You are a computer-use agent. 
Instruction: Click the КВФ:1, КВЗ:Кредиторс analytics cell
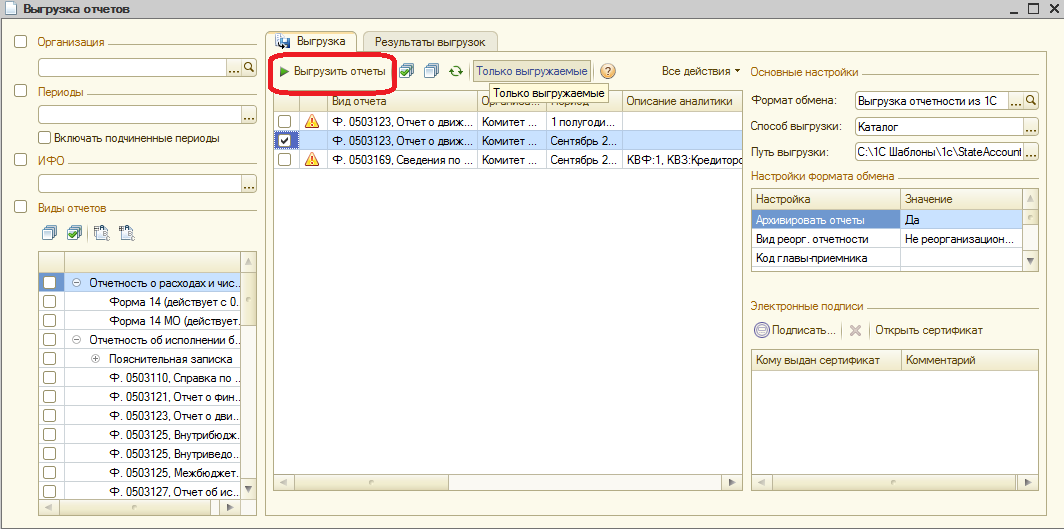click(682, 159)
